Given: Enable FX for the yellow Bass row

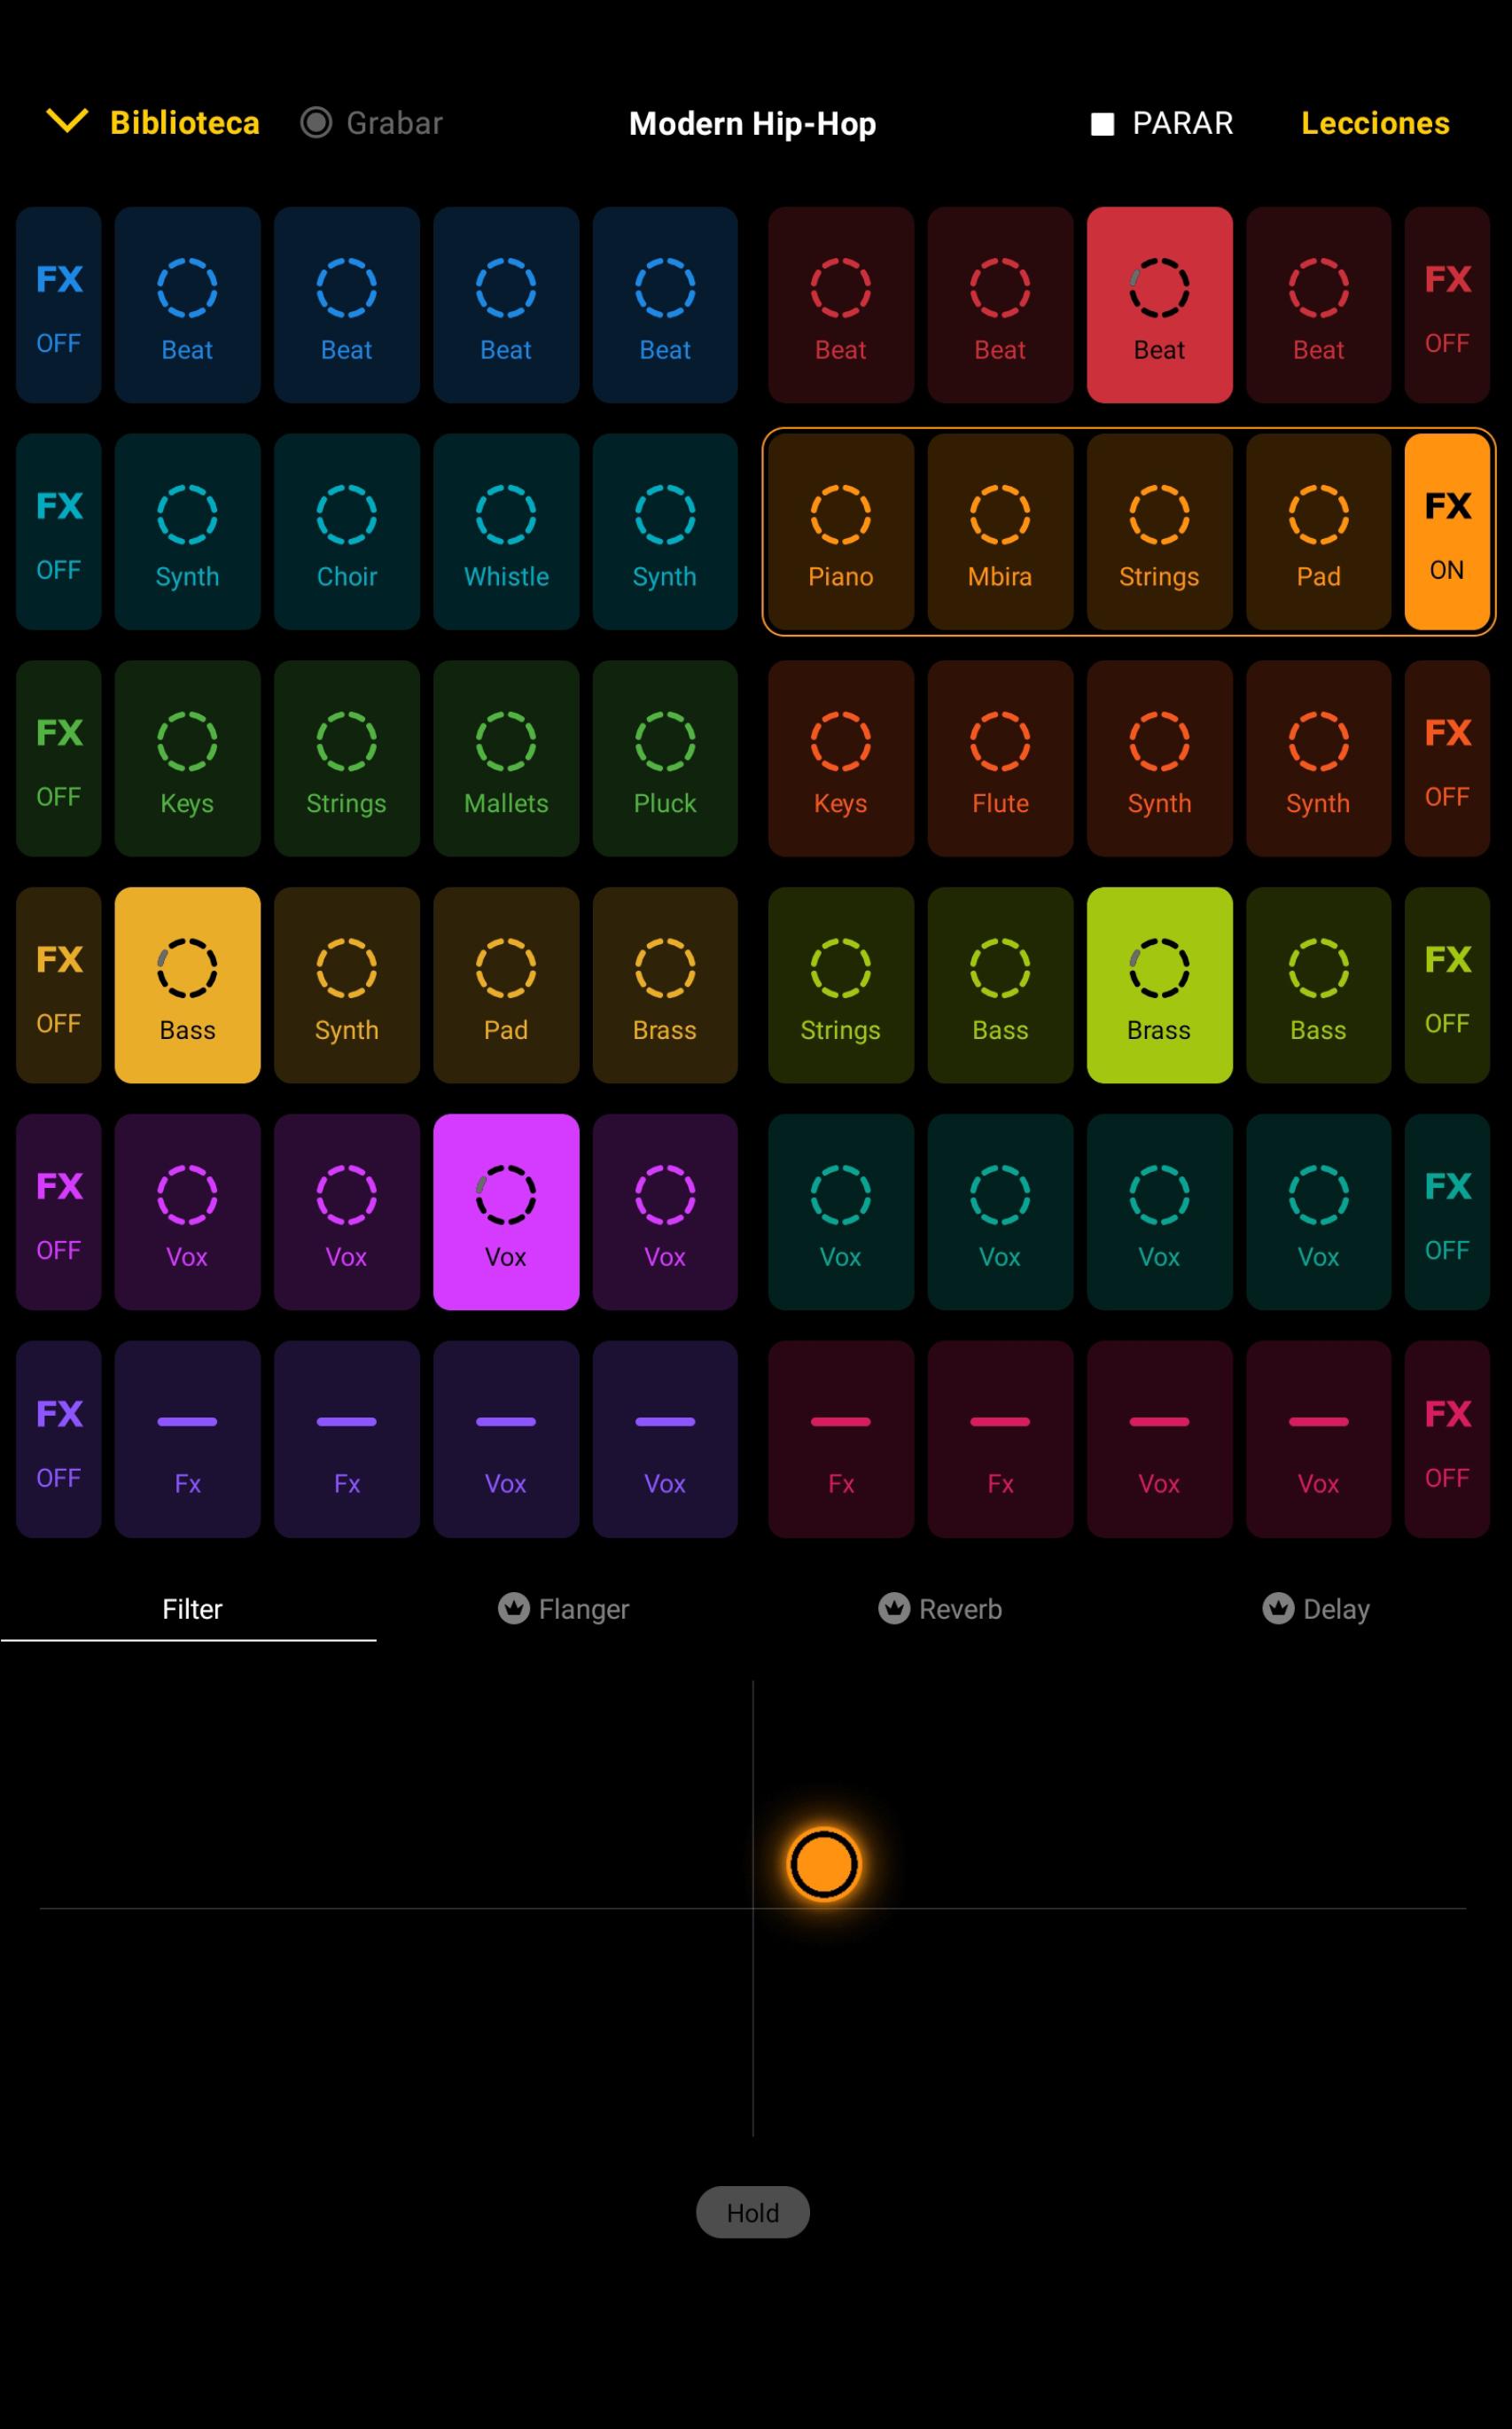Looking at the screenshot, I should (x=58, y=985).
